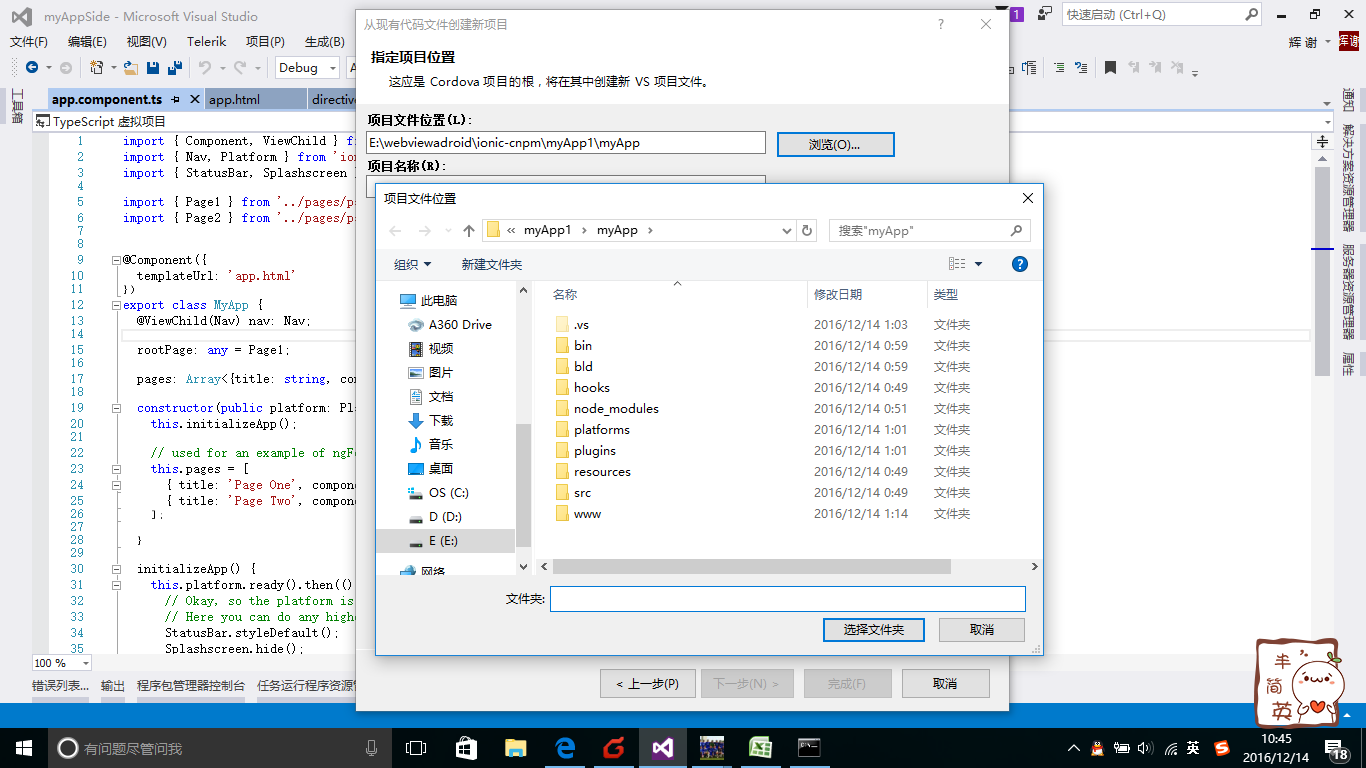
Task: Select the www folder
Action: click(587, 514)
